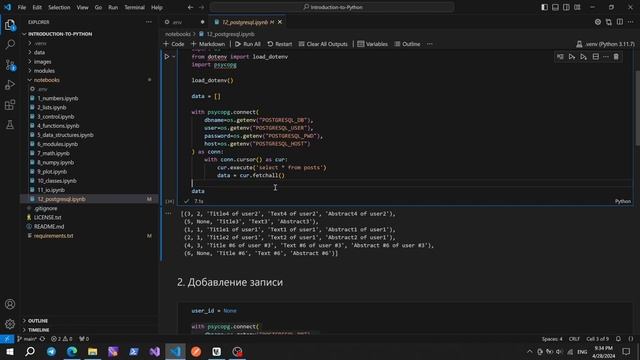The width and height of the screenshot is (640, 360).
Task: Open the Selection menu
Action: point(59,7)
